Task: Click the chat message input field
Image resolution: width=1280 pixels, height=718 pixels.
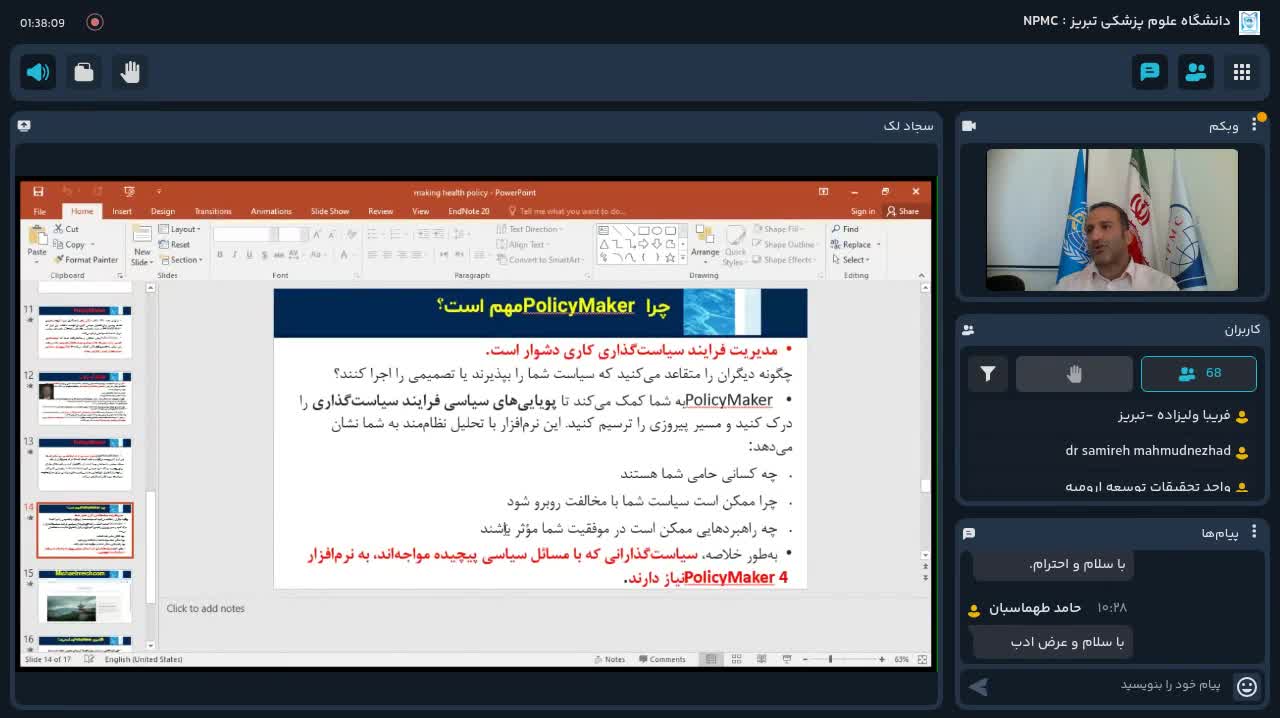Action: pyautogui.click(x=1110, y=685)
